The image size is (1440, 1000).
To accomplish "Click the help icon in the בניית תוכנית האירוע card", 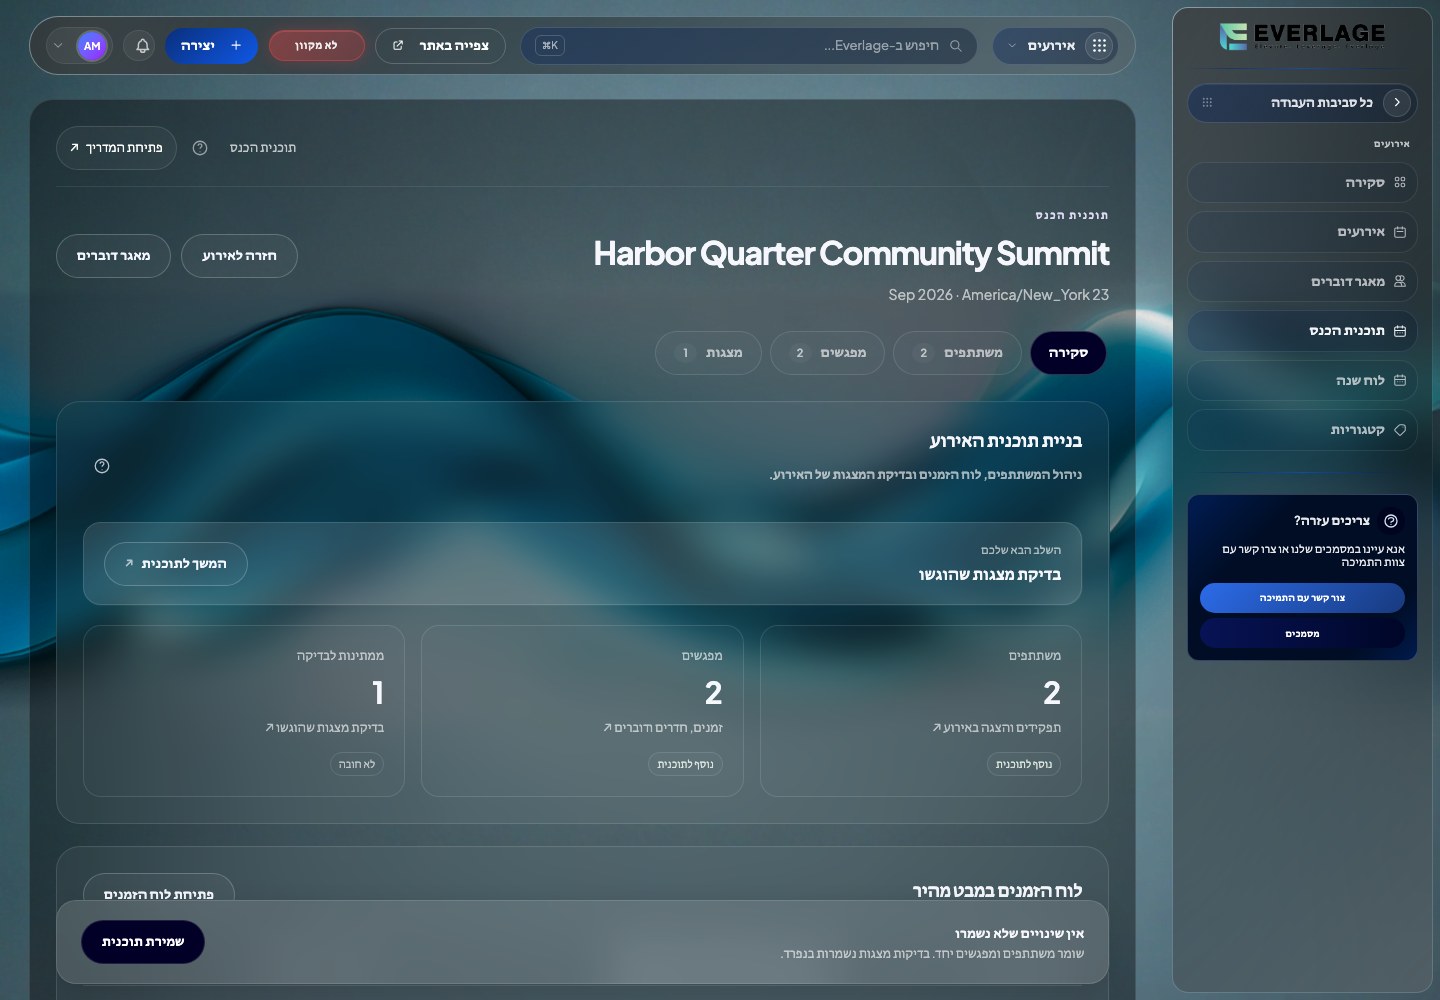I will (x=102, y=466).
